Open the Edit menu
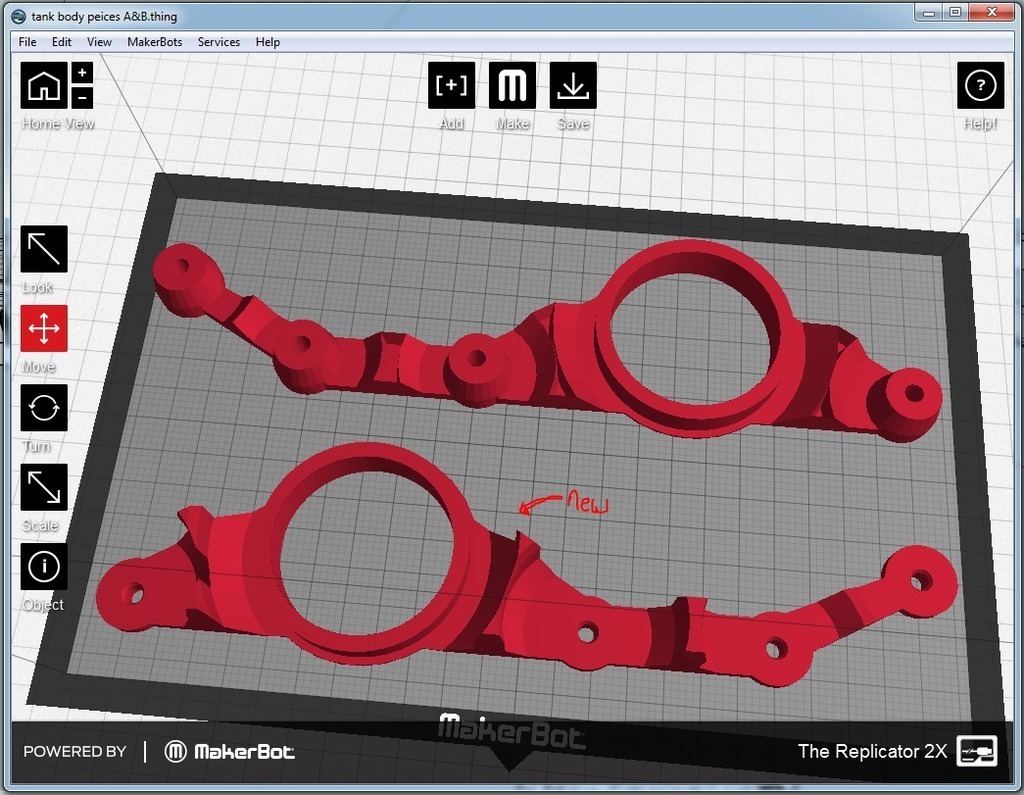The height and width of the screenshot is (795, 1024). click(x=62, y=42)
